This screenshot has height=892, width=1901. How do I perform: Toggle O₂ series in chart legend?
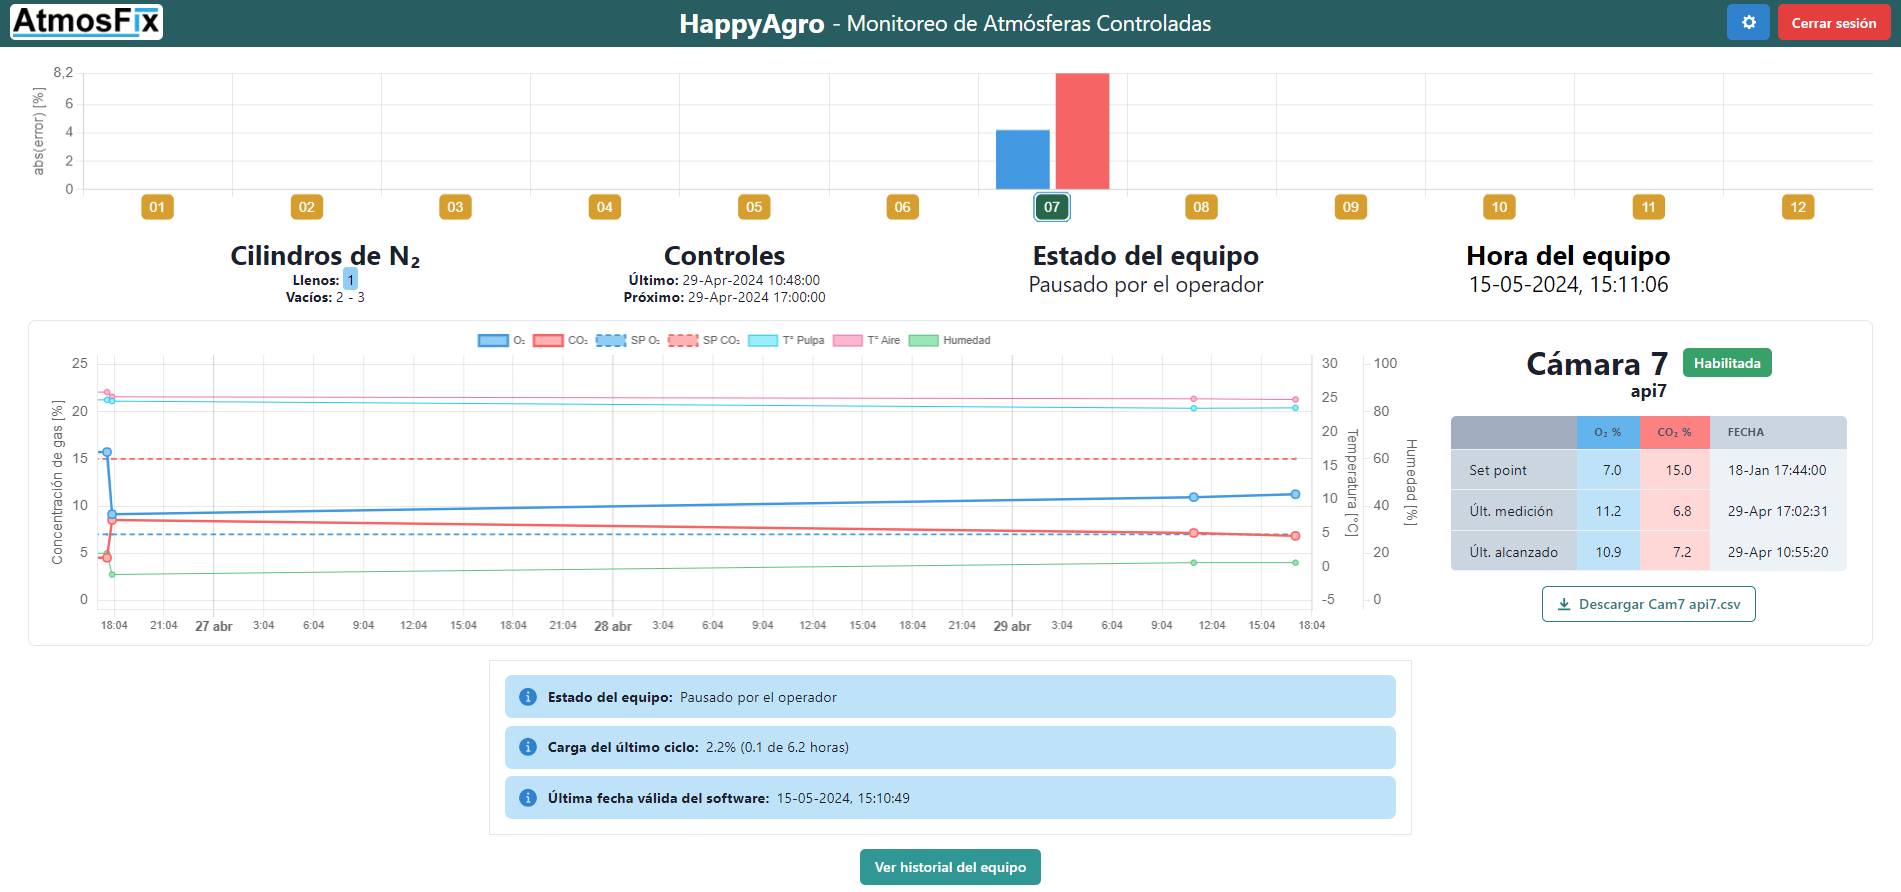(502, 340)
